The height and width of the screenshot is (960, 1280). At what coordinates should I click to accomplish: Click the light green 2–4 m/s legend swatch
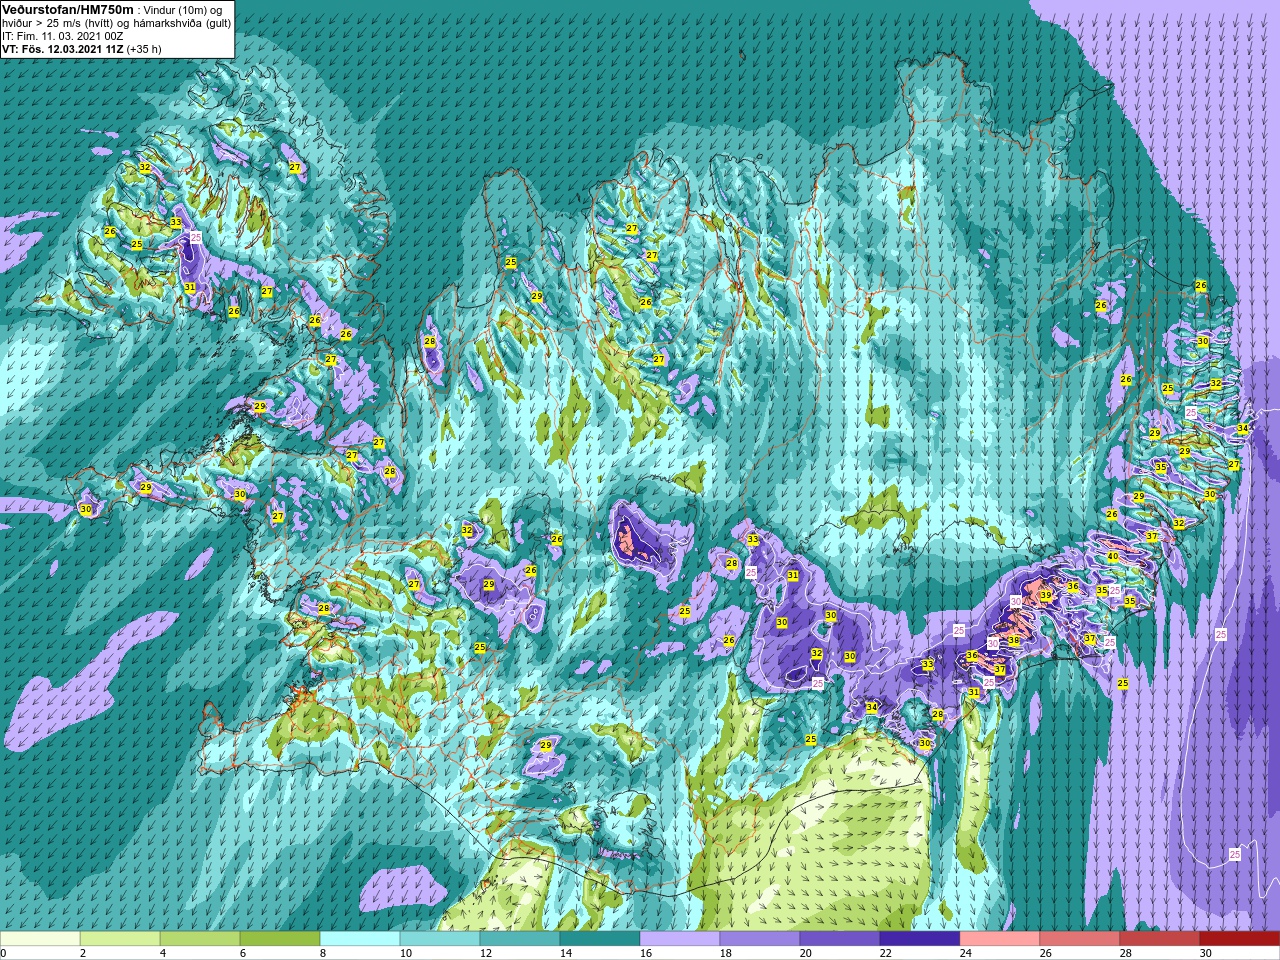120,939
